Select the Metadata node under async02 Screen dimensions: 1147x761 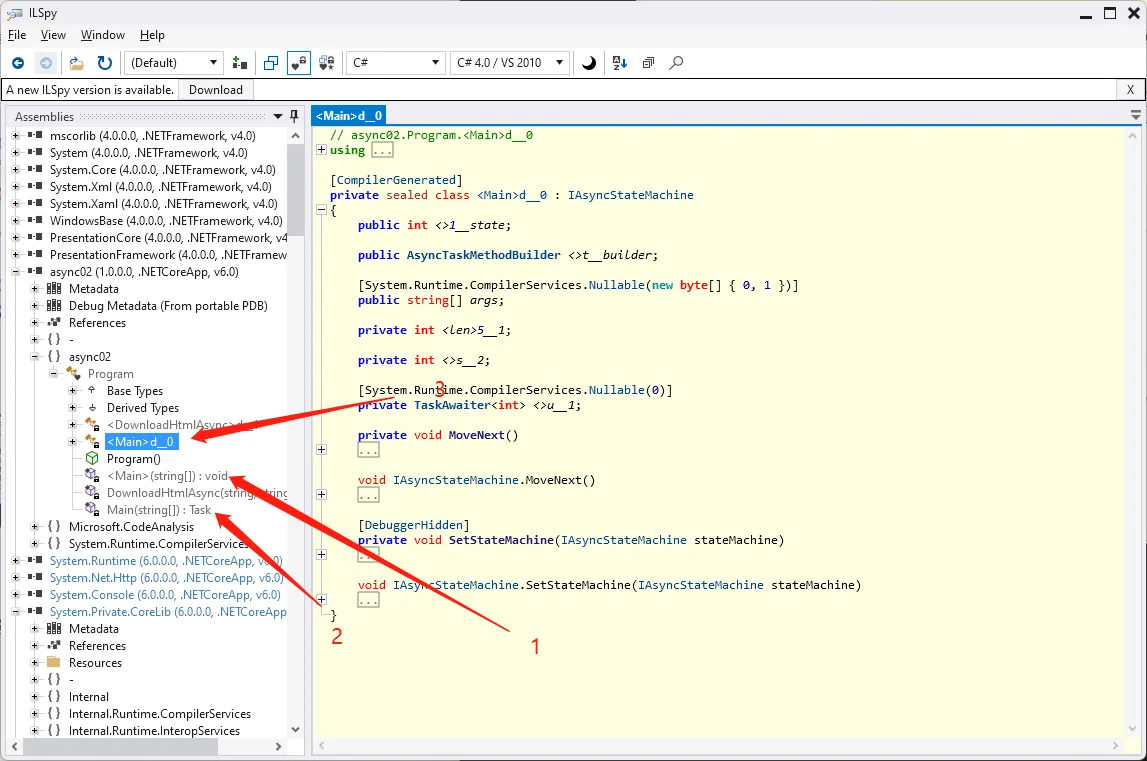point(94,289)
